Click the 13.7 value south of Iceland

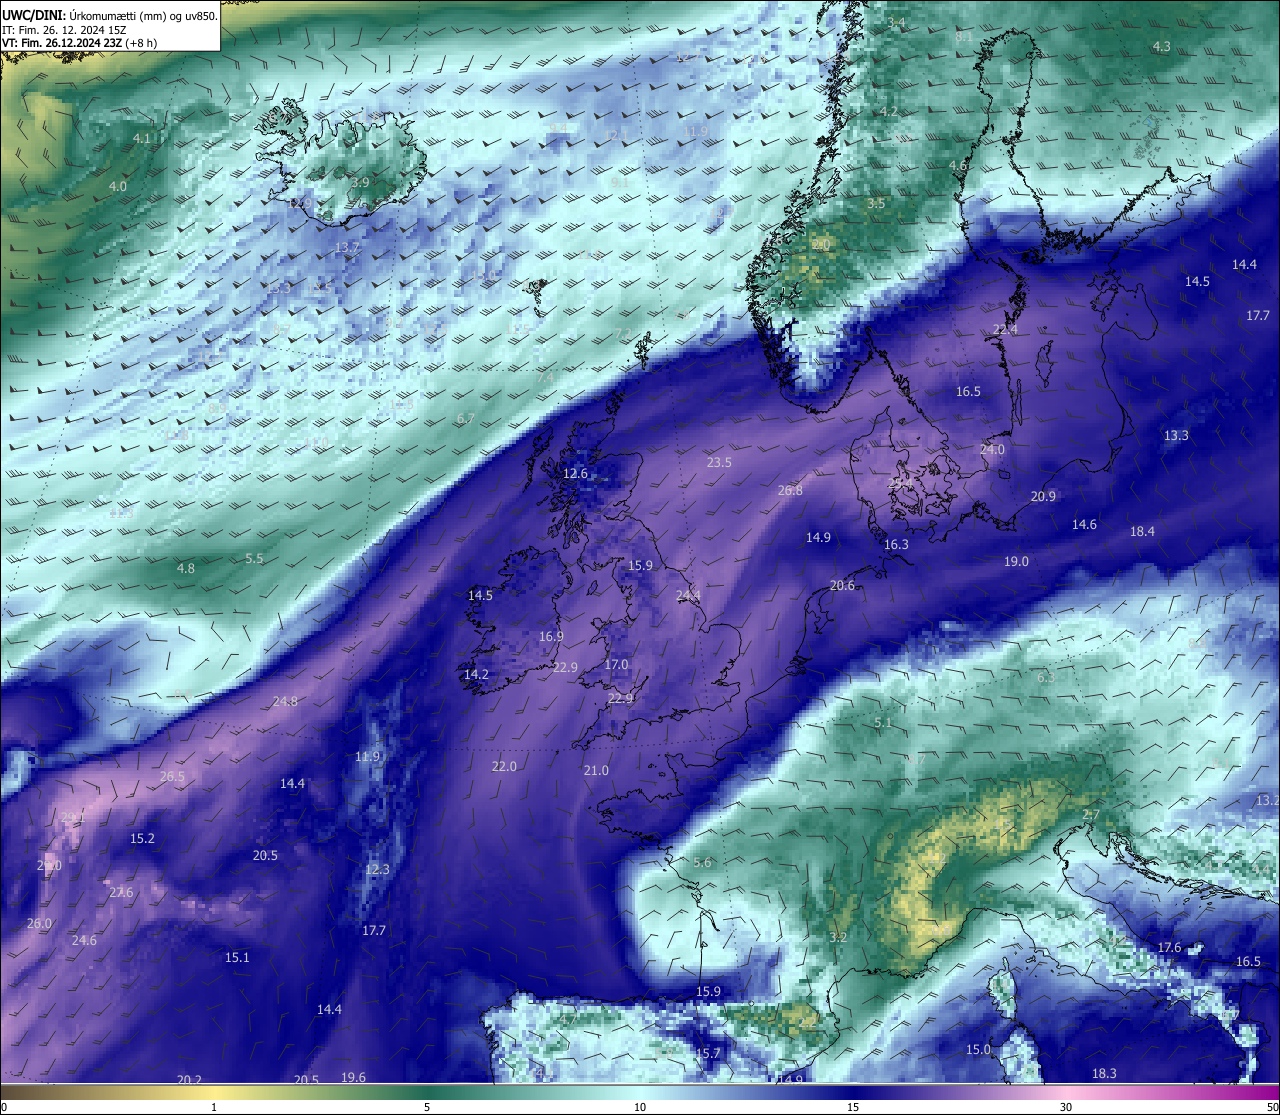pos(346,247)
